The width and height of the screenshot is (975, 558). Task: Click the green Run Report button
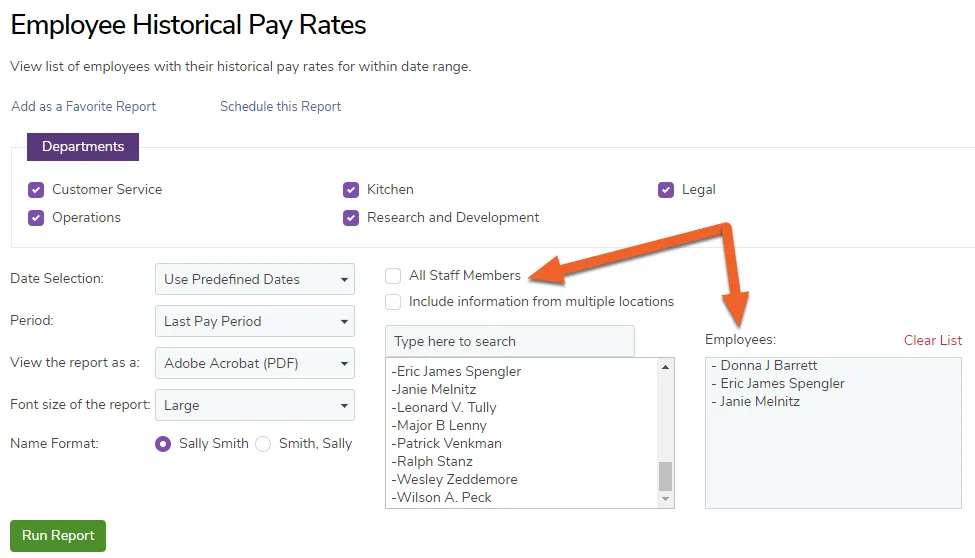coord(58,536)
